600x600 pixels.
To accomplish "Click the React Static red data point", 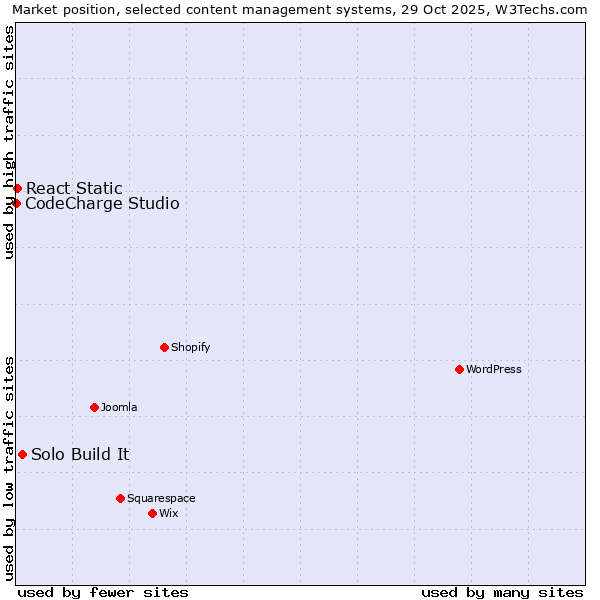I will coord(17,188).
